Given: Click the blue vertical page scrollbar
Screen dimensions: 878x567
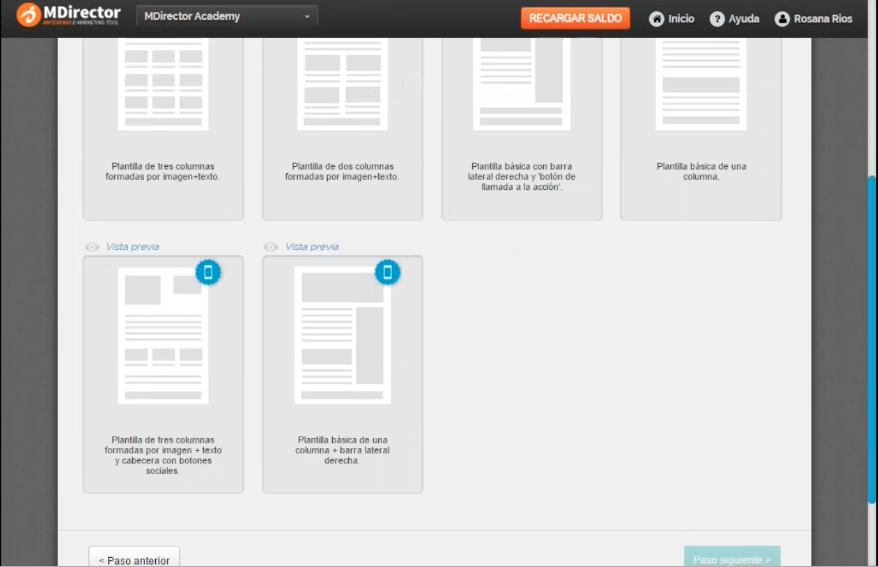Looking at the screenshot, I should pos(872,339).
